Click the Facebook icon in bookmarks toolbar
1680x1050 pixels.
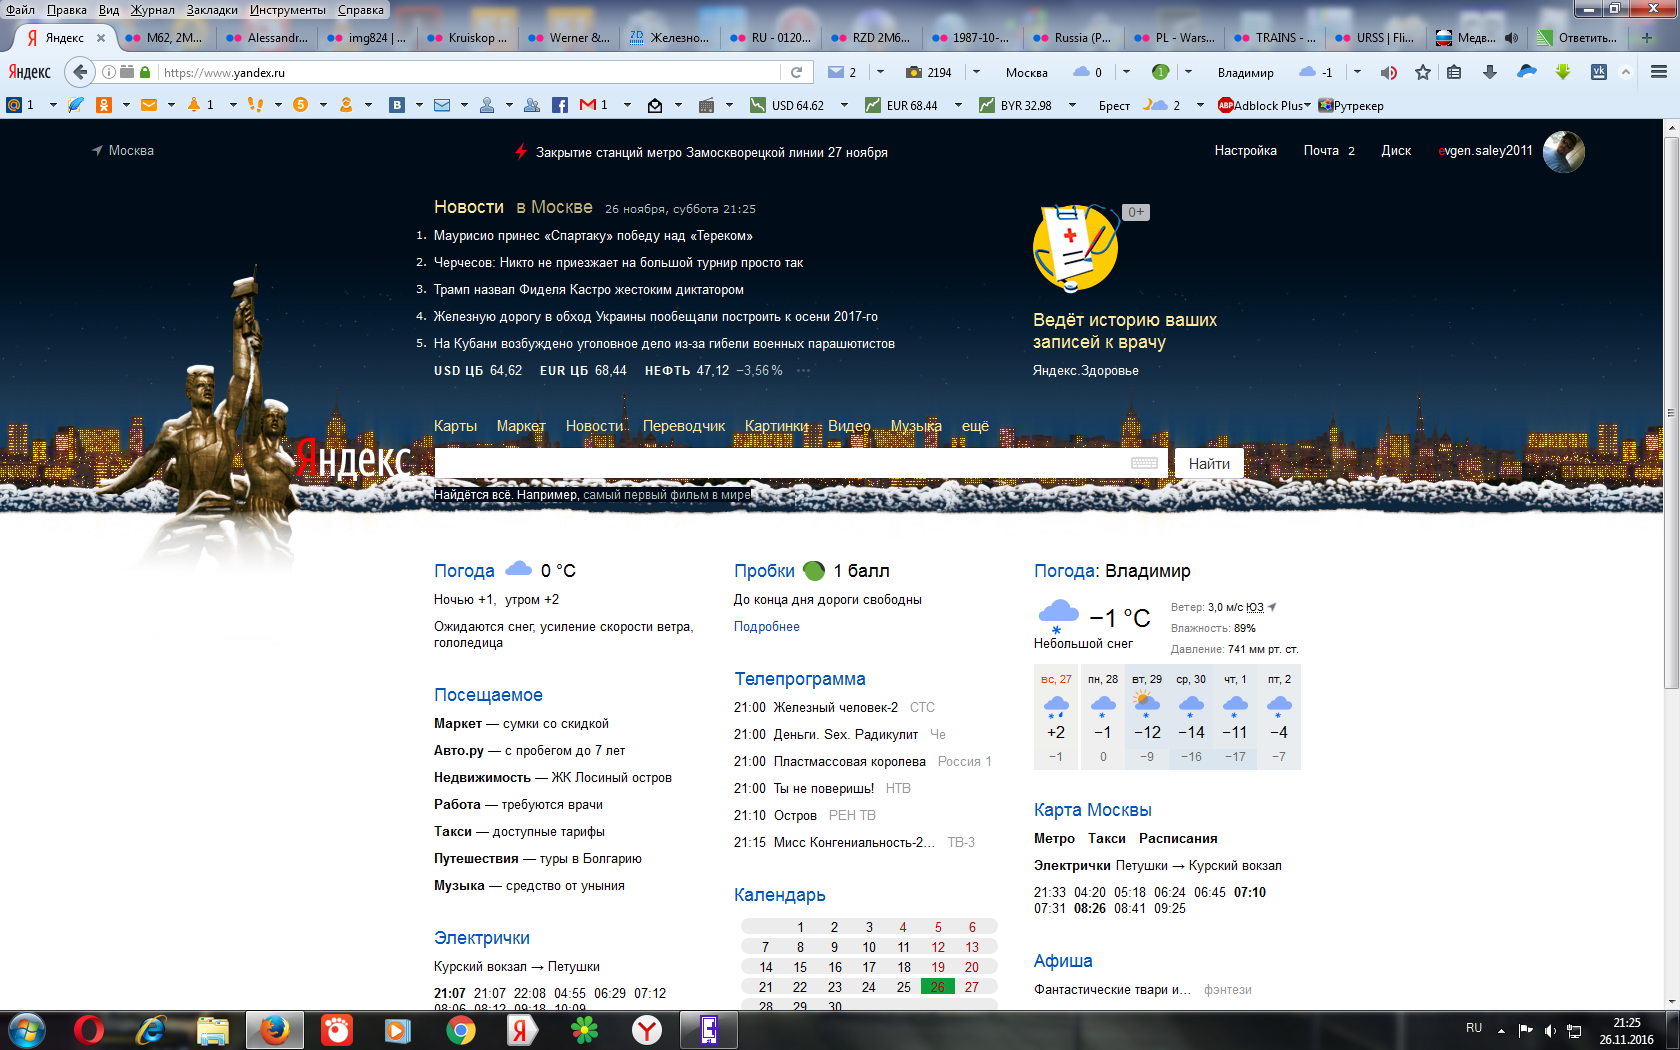click(x=560, y=105)
